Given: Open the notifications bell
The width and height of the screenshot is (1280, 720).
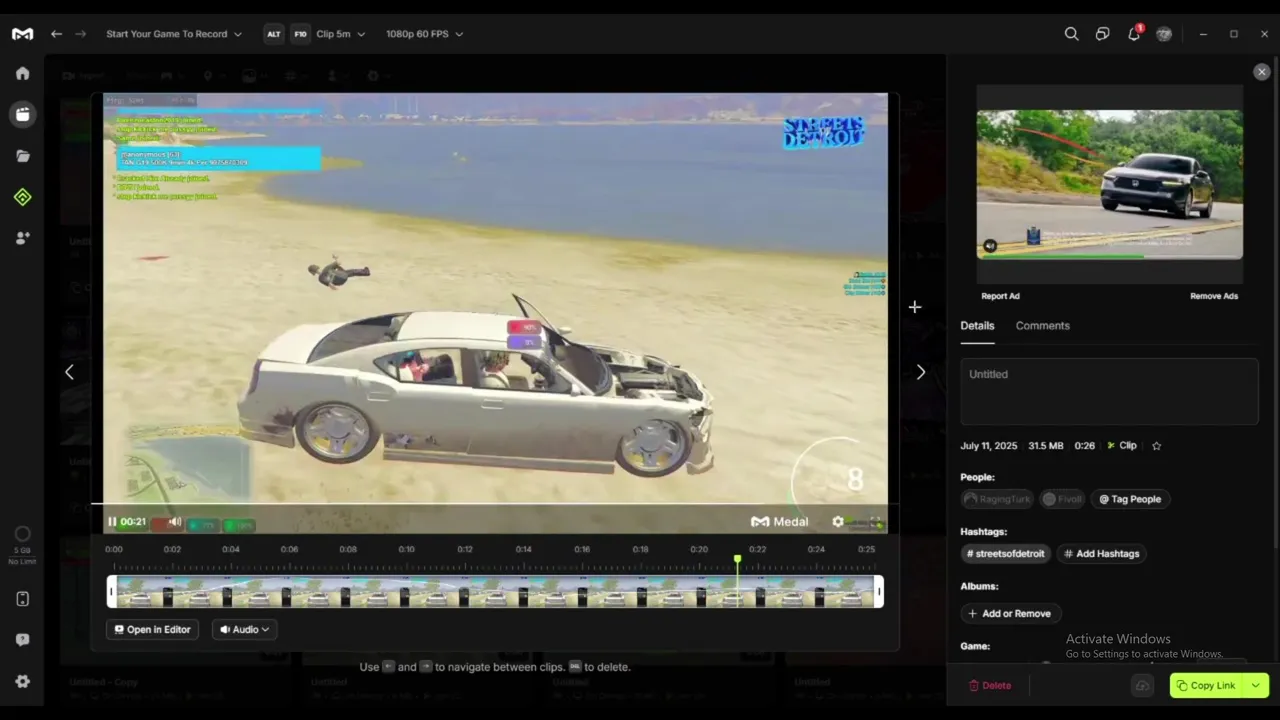Looking at the screenshot, I should (x=1134, y=34).
